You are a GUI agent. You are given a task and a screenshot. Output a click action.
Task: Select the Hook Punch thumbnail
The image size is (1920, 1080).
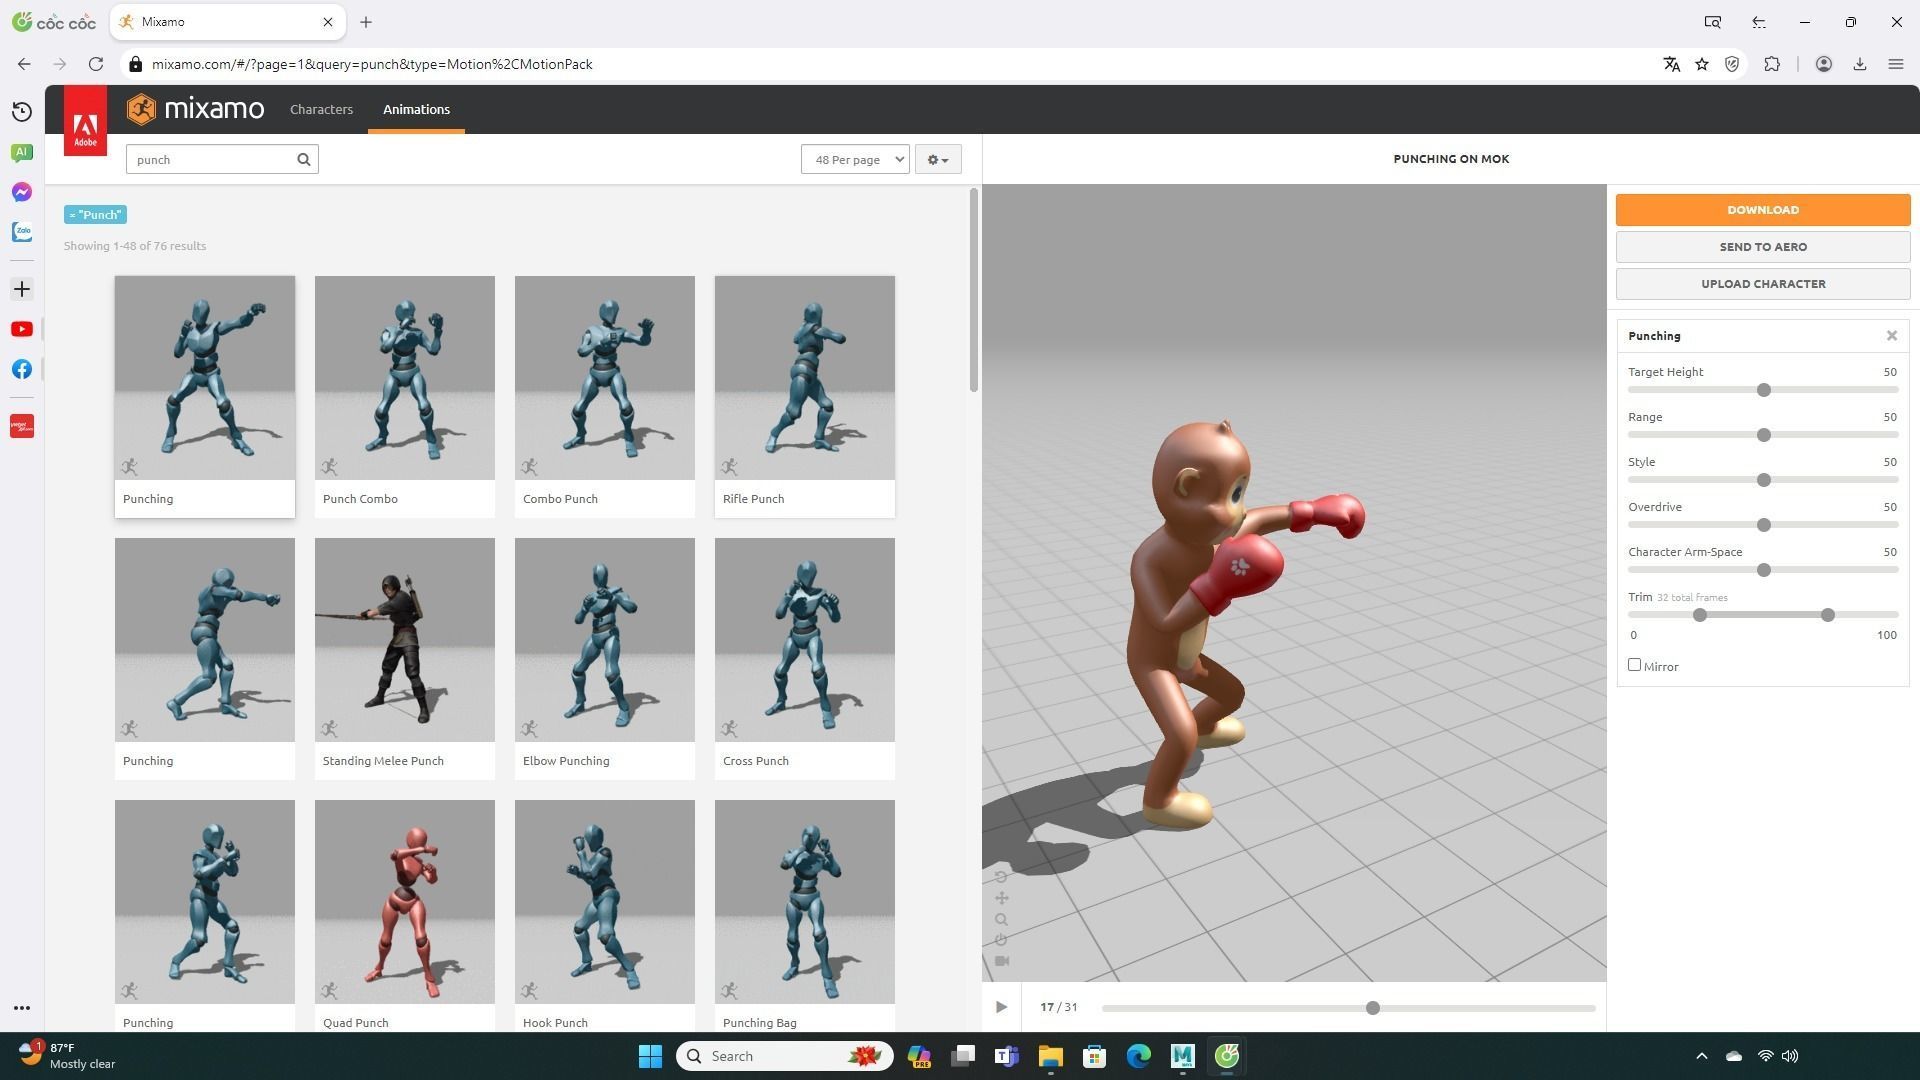click(605, 902)
